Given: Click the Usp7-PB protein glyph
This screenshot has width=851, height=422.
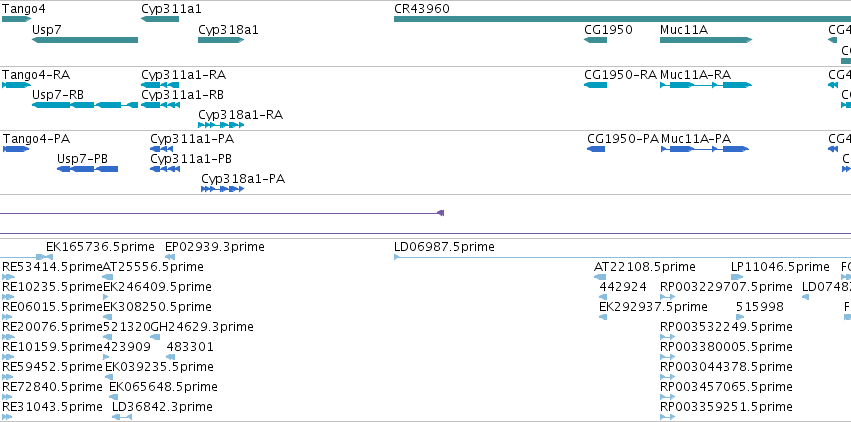Looking at the screenshot, I should tap(87, 169).
